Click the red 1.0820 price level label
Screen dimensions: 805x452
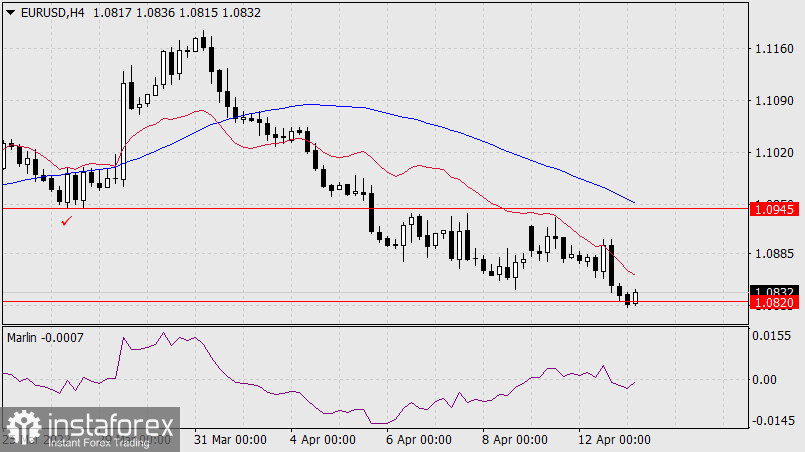click(776, 302)
